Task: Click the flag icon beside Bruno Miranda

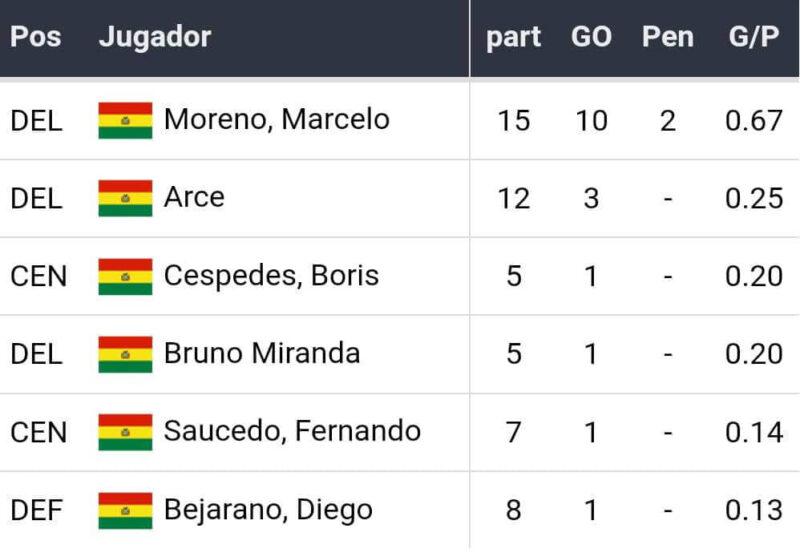Action: click(x=125, y=354)
